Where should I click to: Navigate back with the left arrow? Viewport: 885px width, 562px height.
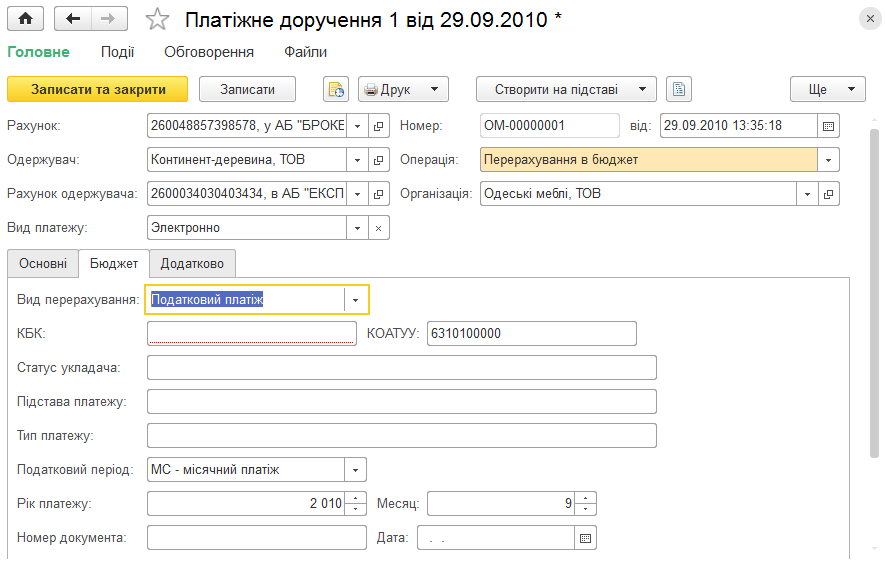73,19
